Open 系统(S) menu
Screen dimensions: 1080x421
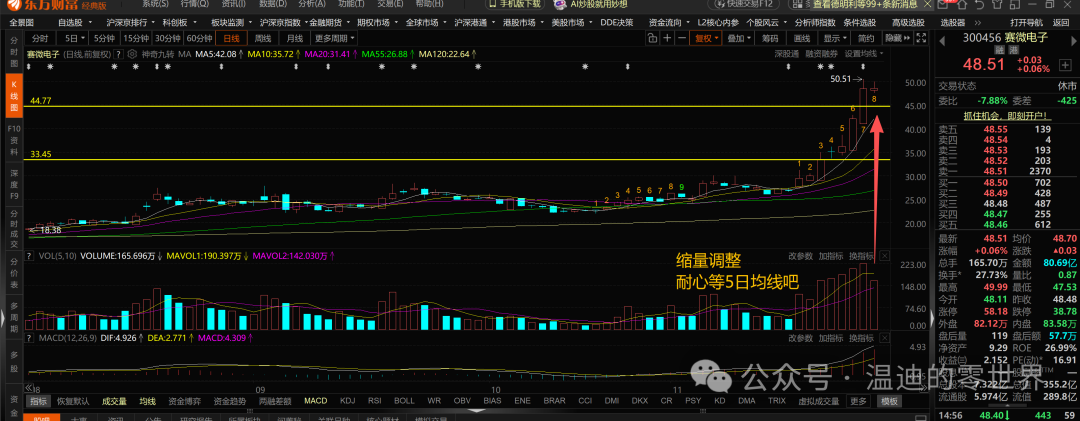(x=155, y=3)
